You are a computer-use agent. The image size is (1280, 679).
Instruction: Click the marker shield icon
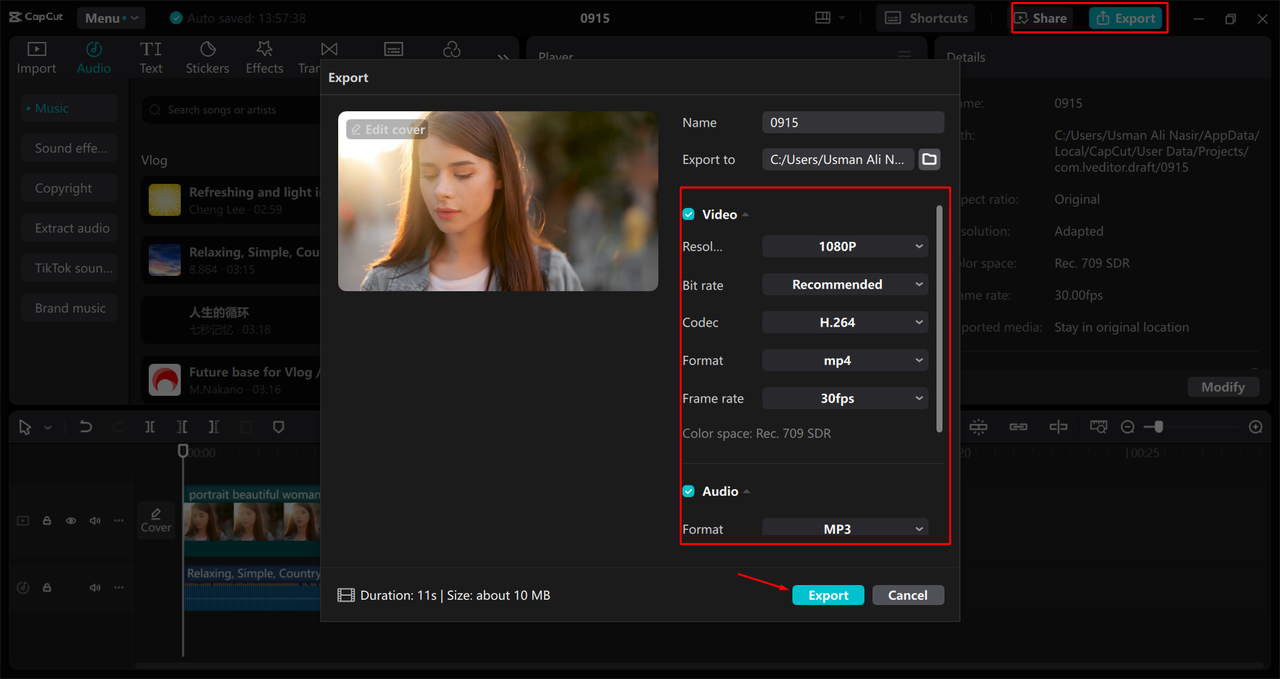point(279,427)
